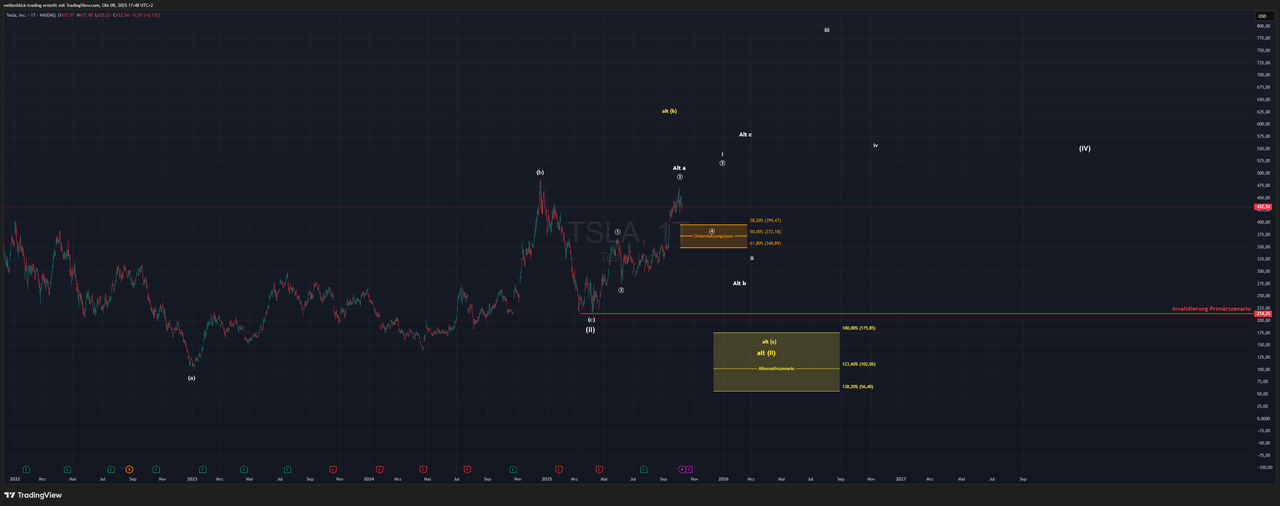The width and height of the screenshot is (1280, 506).
Task: Select the orange Unterstützungszone box label
Action: coord(713,237)
